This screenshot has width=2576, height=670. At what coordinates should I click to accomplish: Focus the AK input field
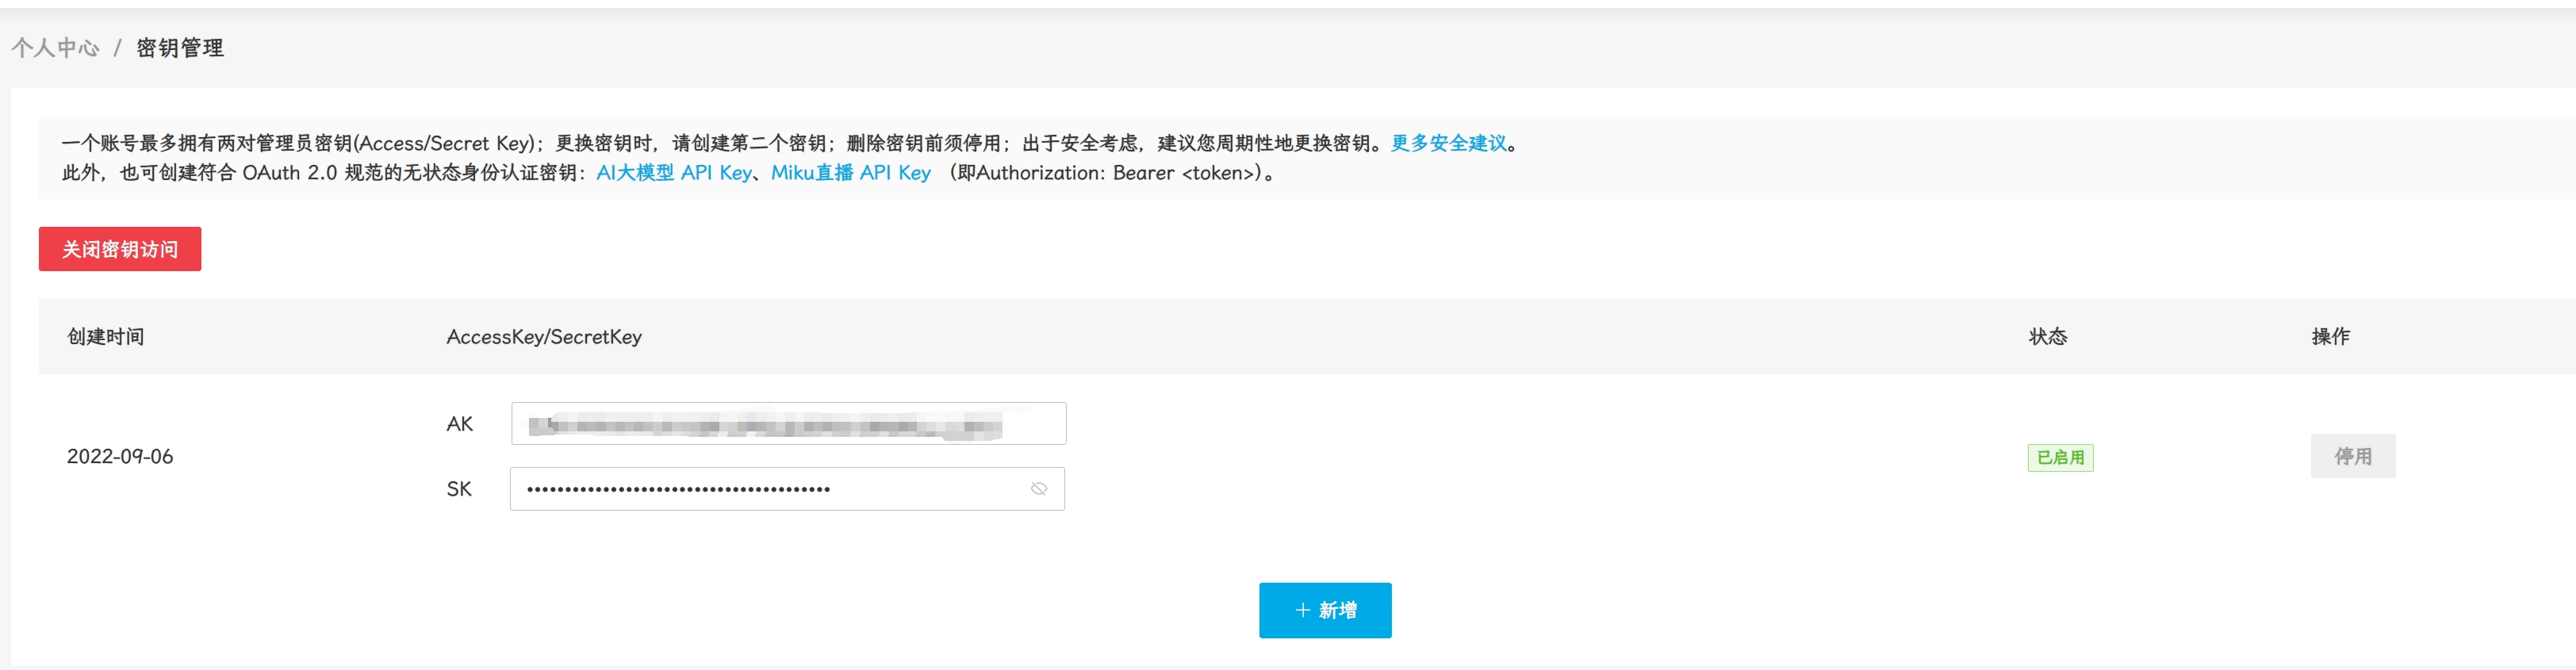(788, 424)
